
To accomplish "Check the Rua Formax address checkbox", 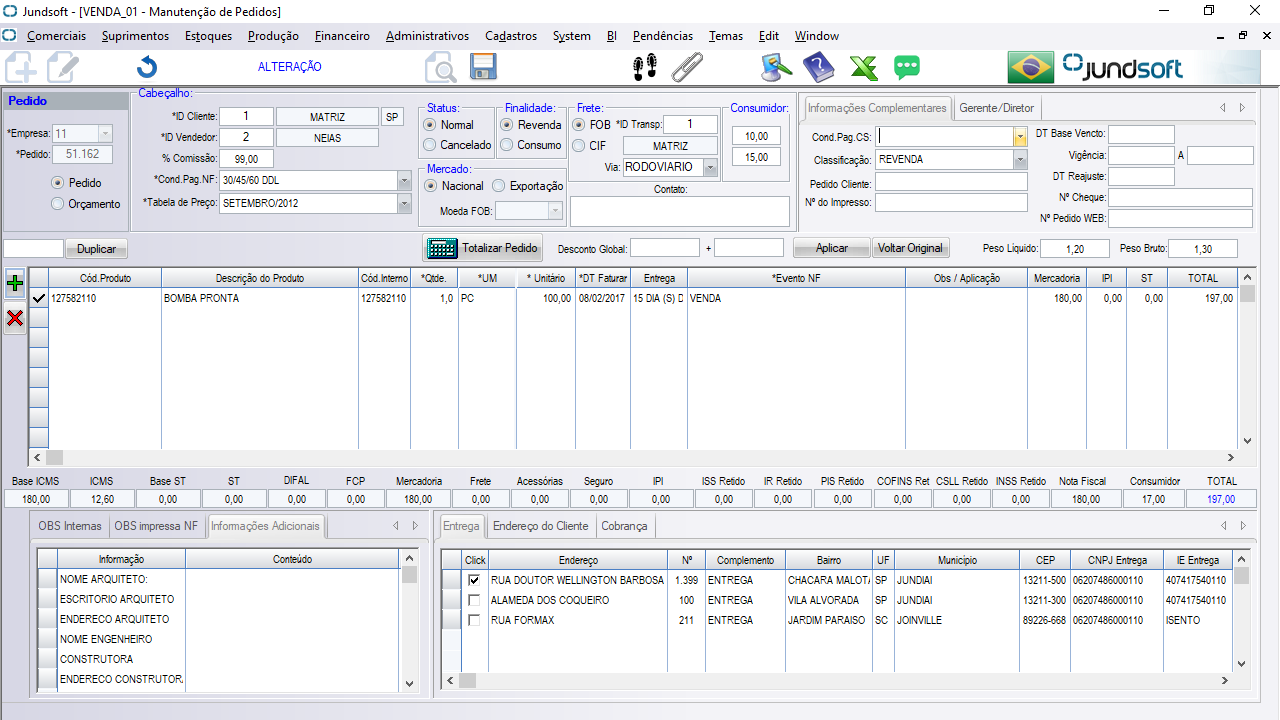I will (474, 620).
